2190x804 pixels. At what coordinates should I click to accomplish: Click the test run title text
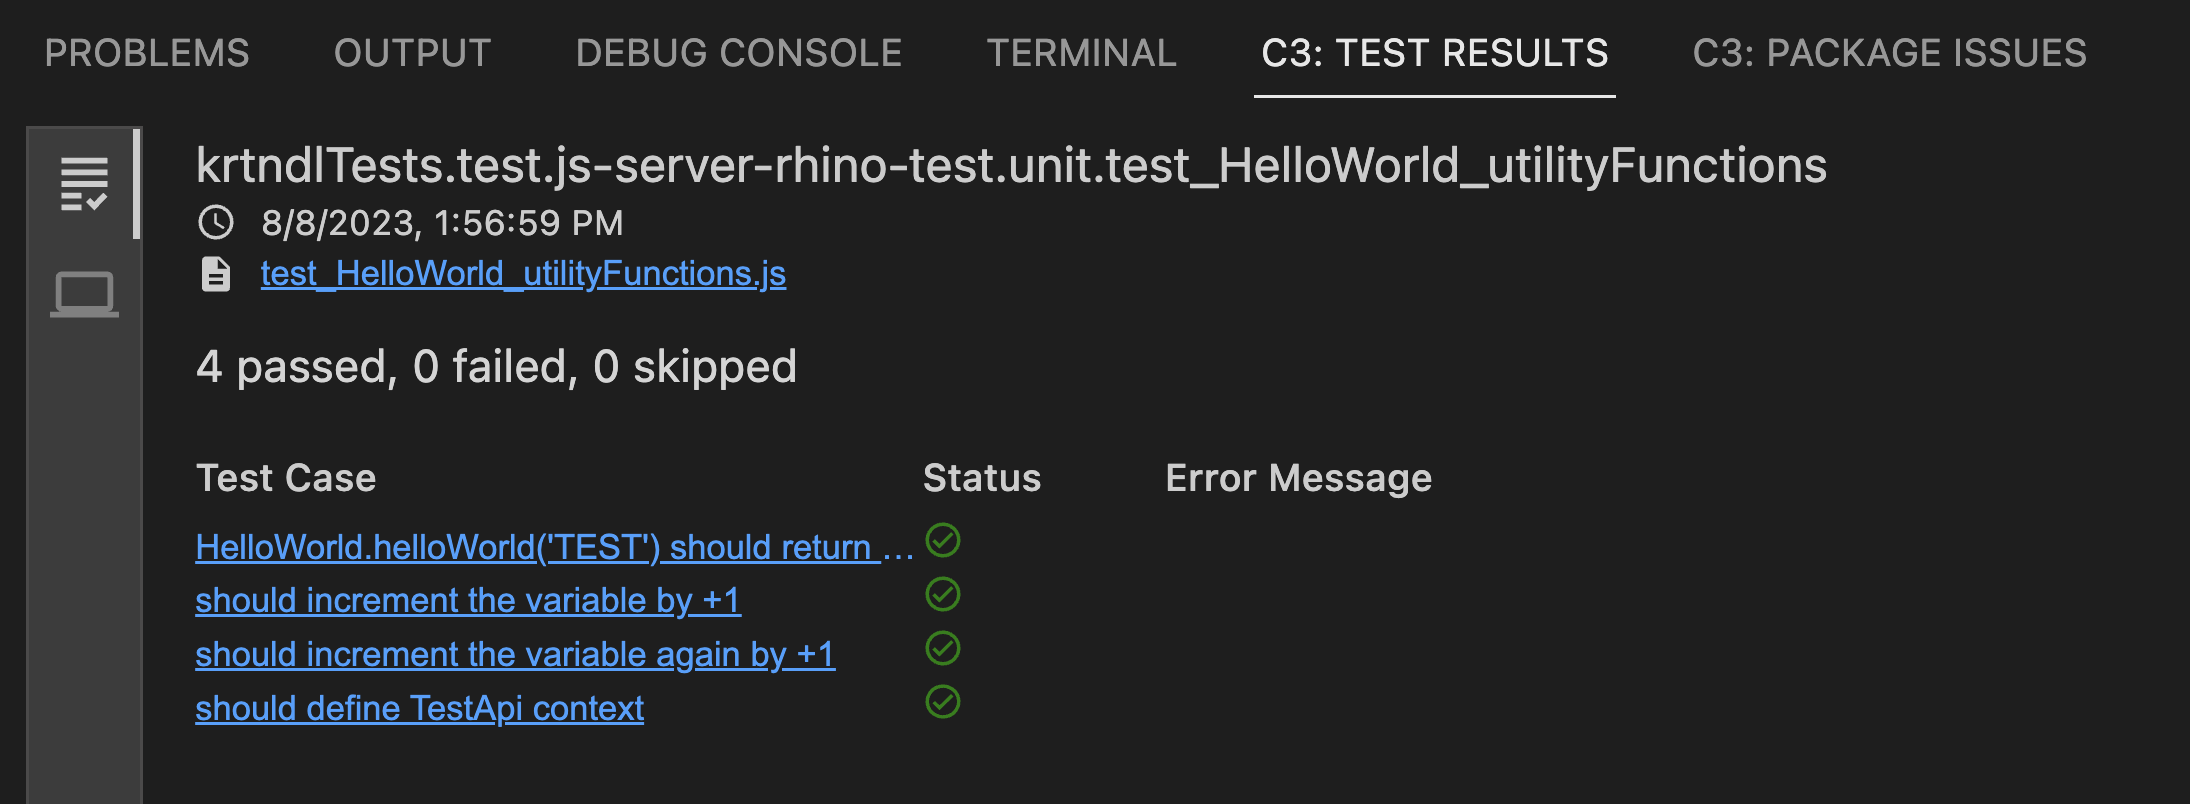coord(1010,166)
